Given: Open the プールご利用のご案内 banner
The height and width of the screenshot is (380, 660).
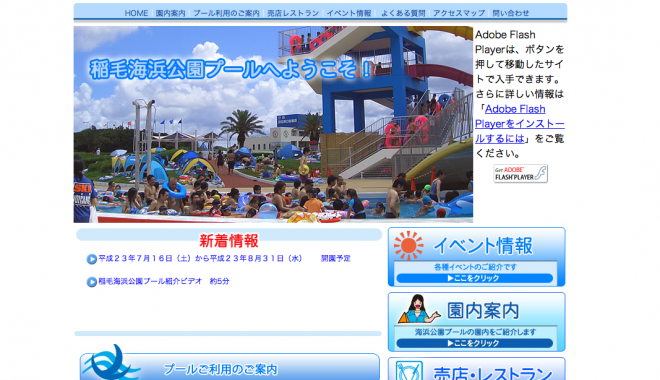Looking at the screenshot, I should [x=229, y=367].
